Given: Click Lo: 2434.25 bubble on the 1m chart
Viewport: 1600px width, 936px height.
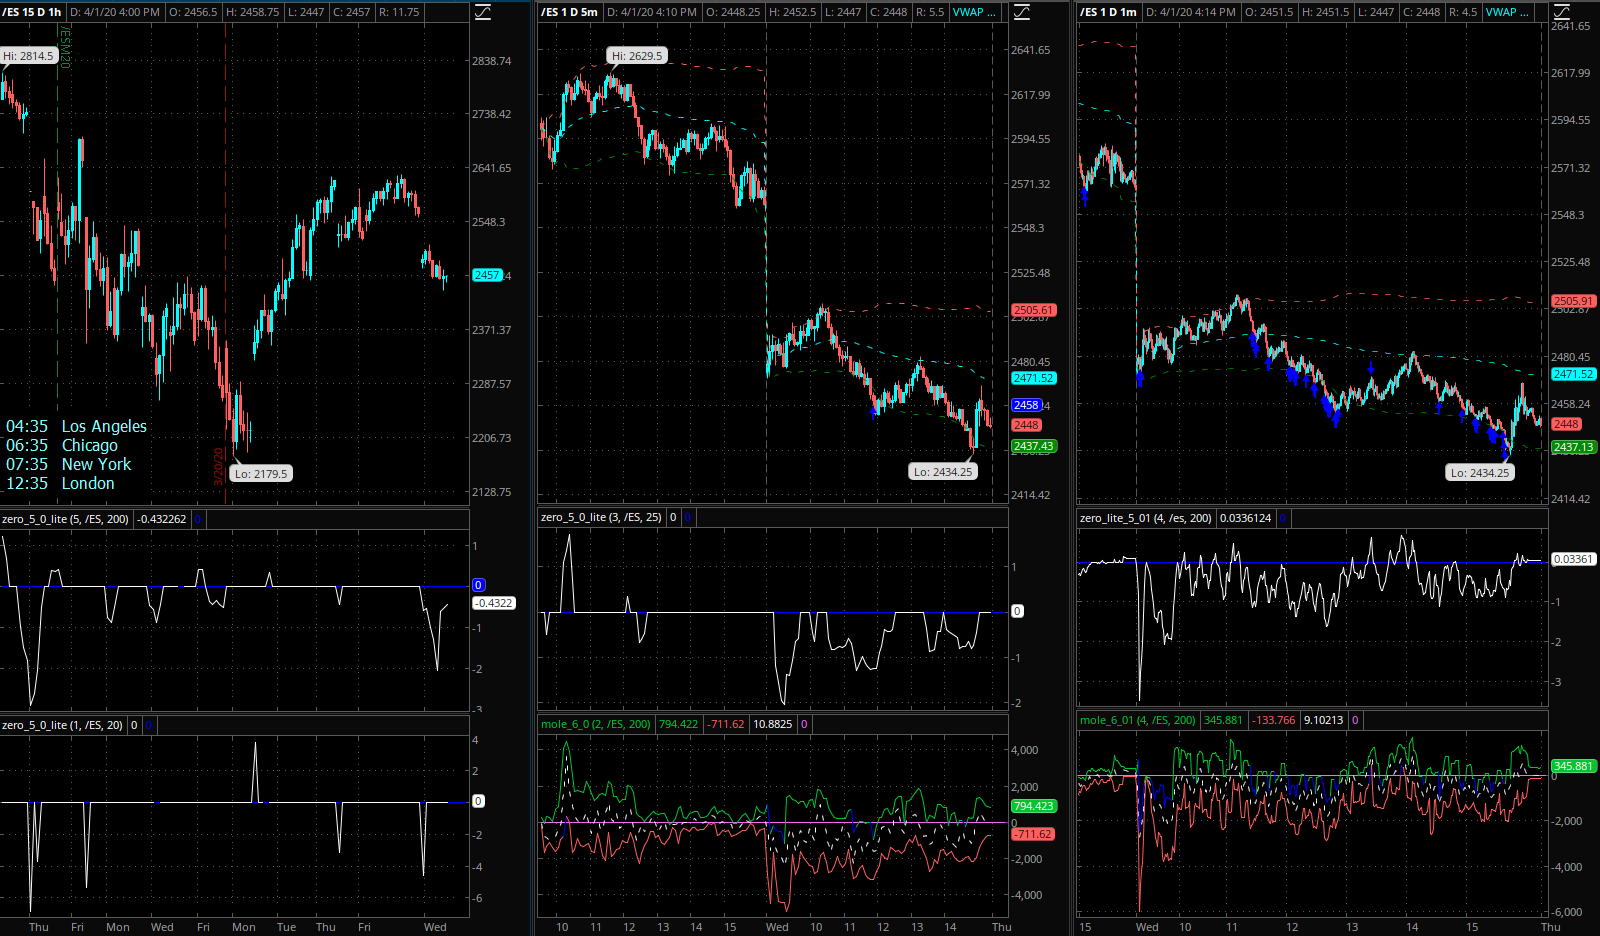Looking at the screenshot, I should click(1480, 473).
